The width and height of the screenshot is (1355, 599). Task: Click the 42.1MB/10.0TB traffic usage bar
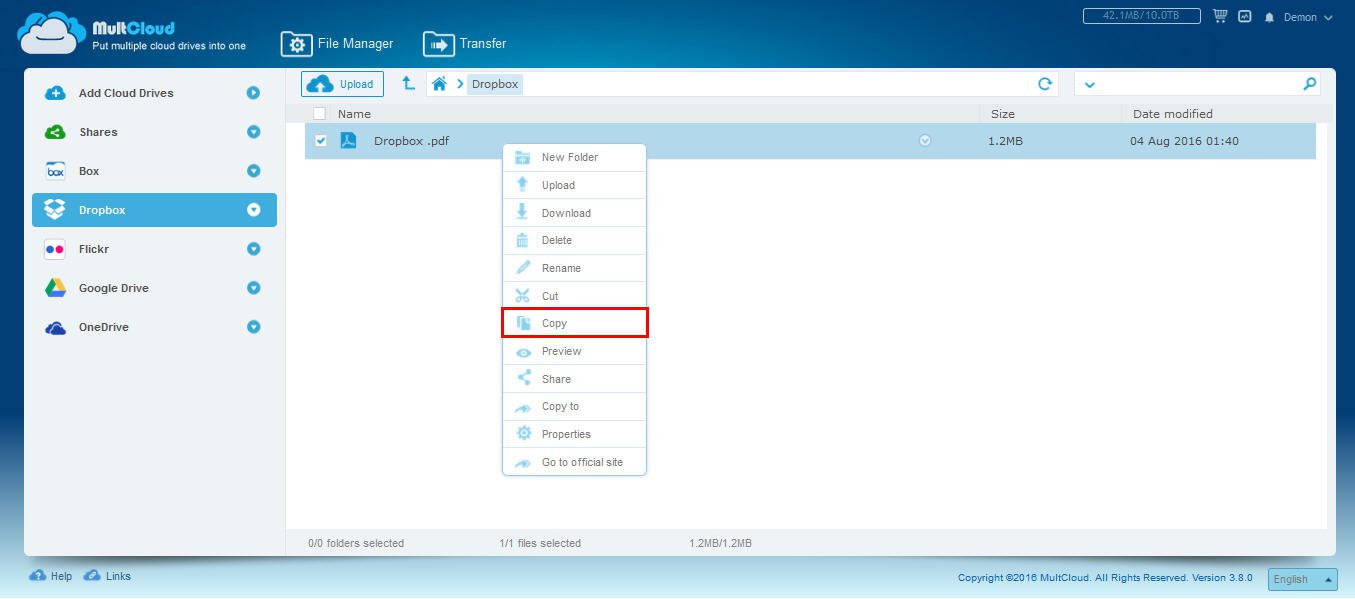(1142, 16)
